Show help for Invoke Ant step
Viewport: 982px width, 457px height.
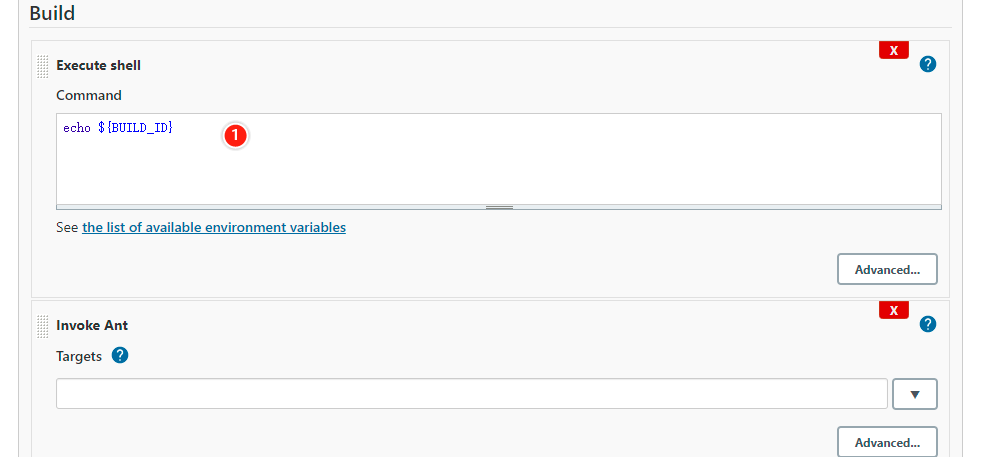927,324
